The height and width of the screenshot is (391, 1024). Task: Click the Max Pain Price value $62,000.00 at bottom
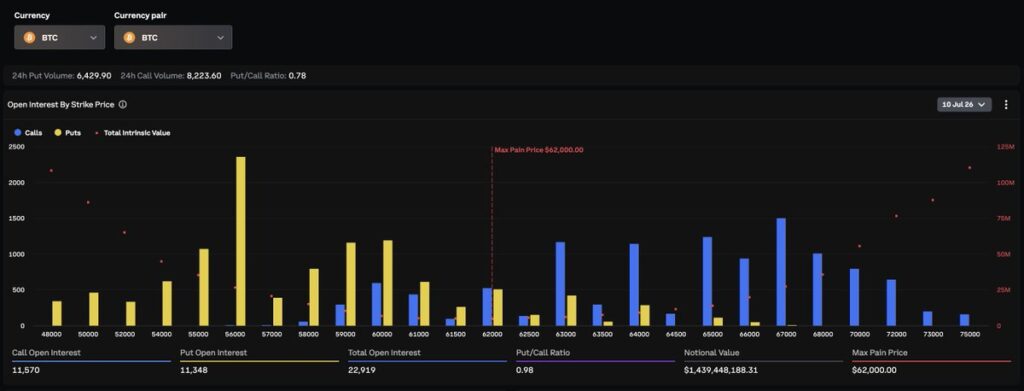(x=874, y=370)
